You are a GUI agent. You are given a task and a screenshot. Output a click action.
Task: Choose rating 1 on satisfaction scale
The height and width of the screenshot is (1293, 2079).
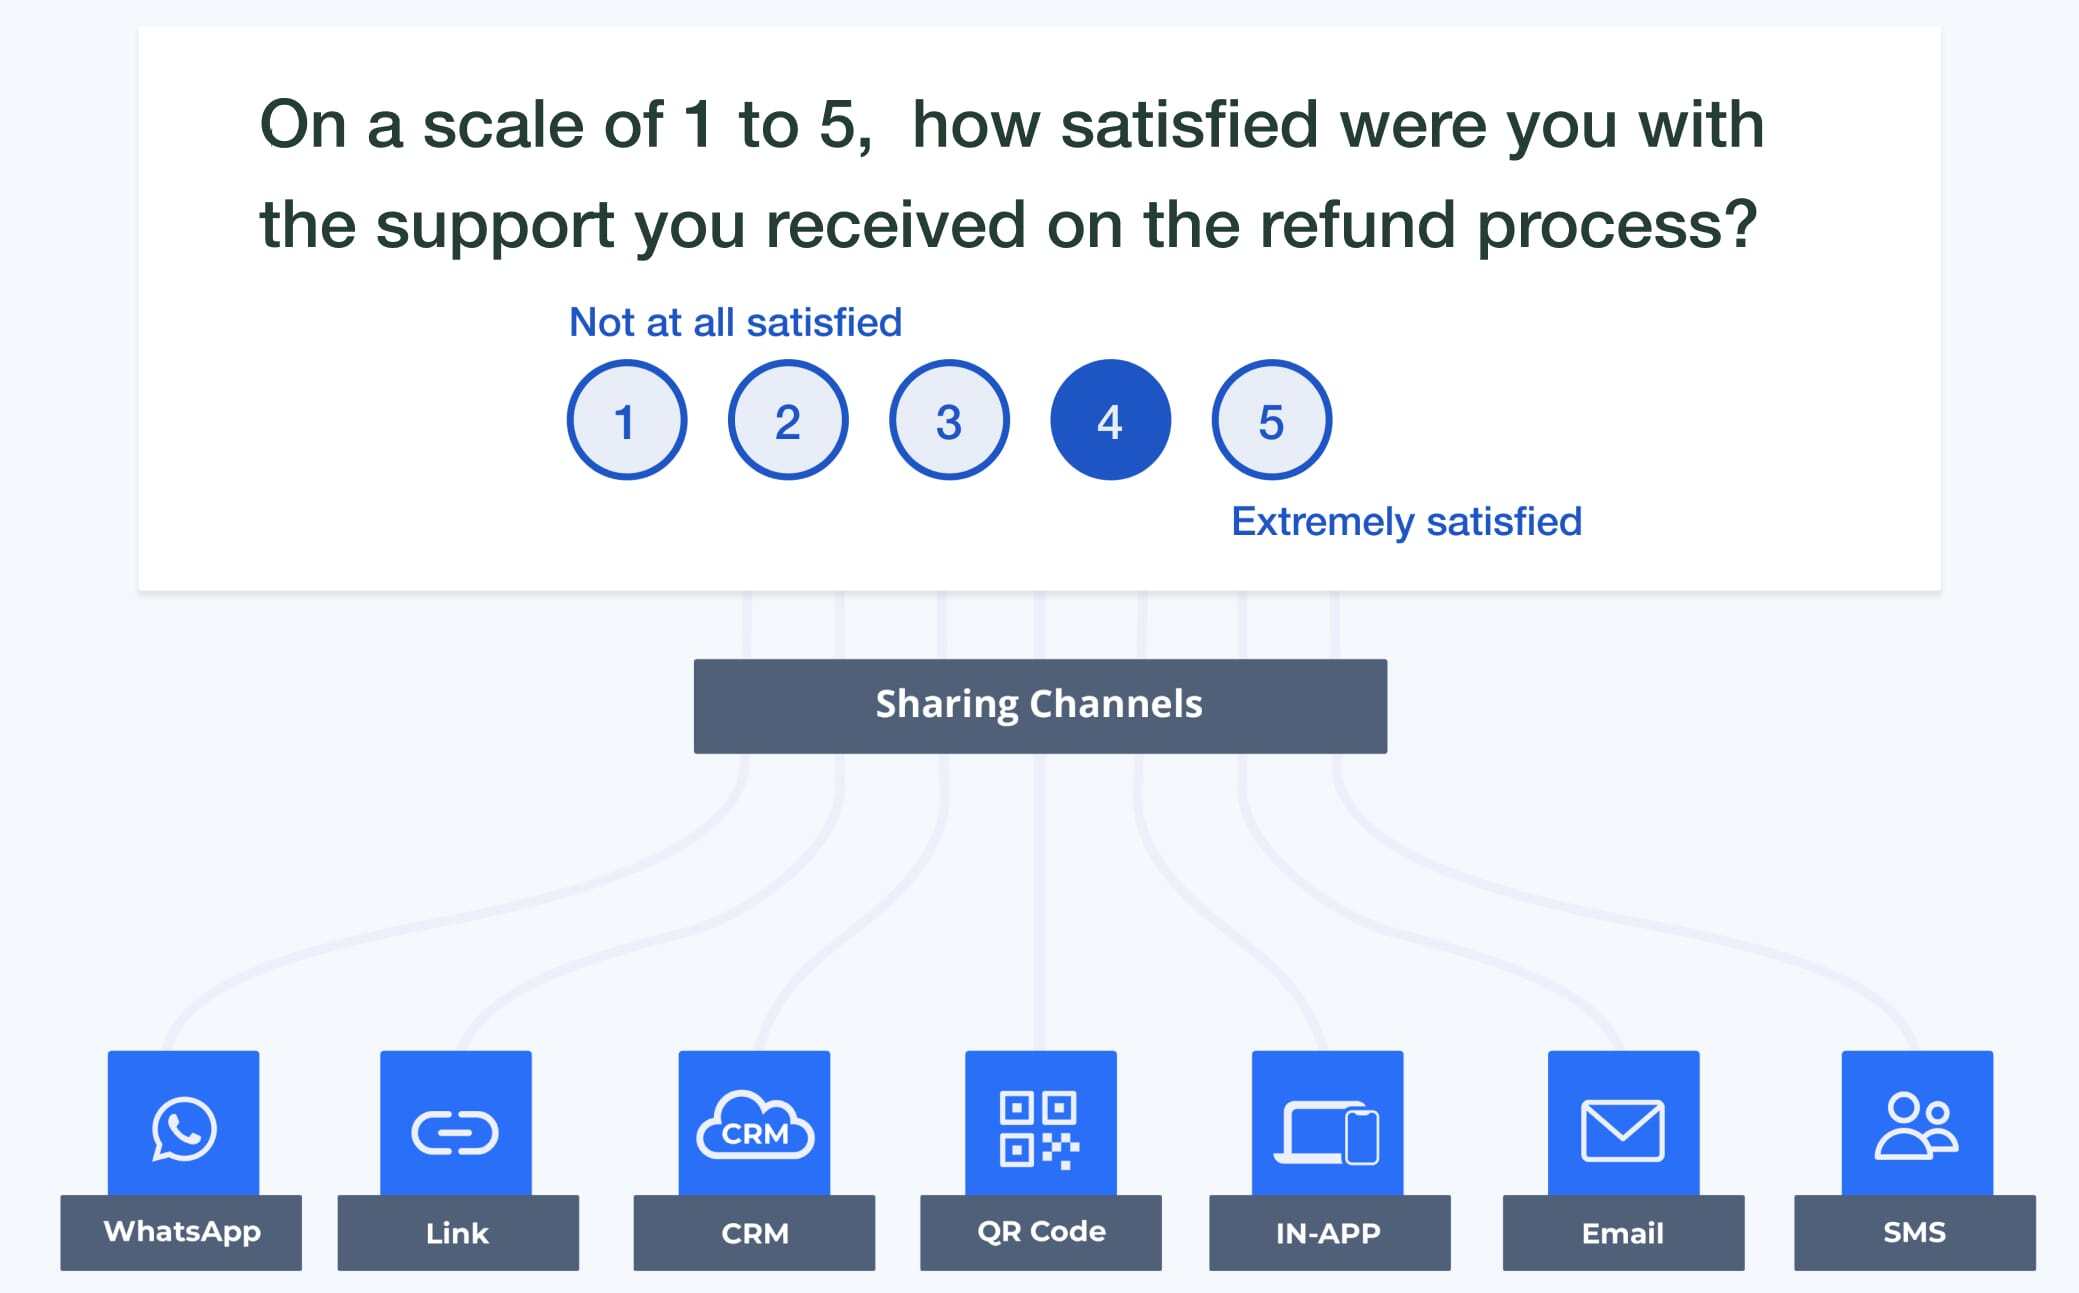point(627,420)
